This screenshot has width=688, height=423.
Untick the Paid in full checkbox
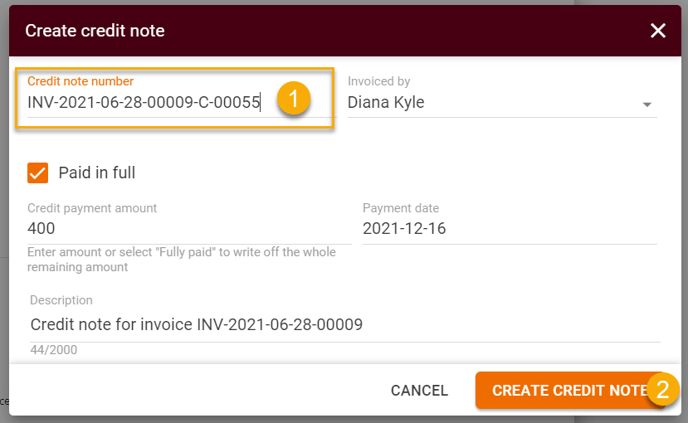coord(38,173)
